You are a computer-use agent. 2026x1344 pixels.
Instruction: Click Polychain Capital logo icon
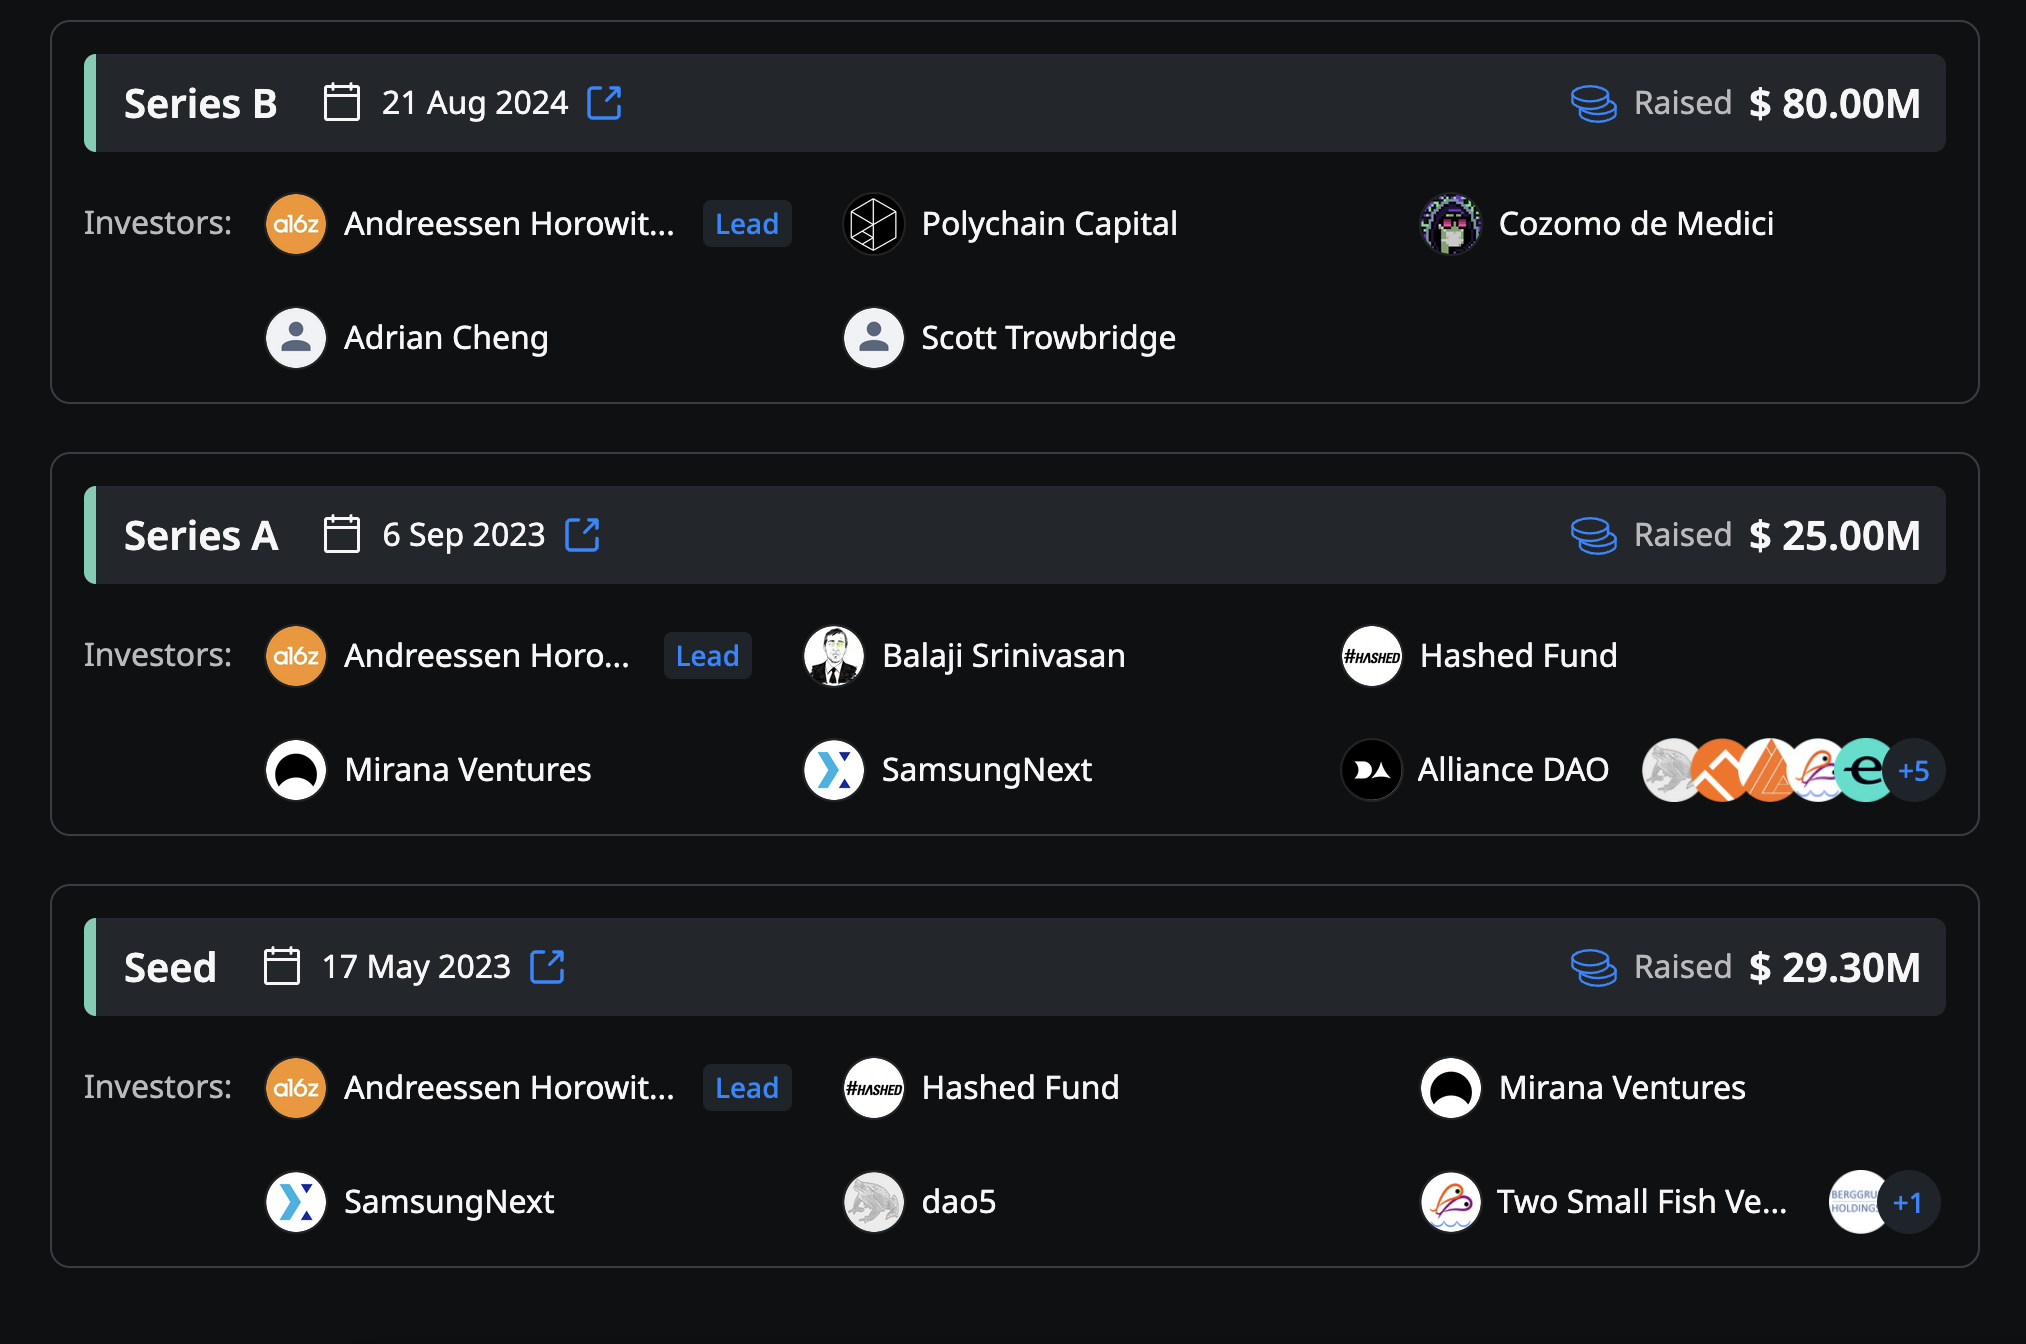873,224
